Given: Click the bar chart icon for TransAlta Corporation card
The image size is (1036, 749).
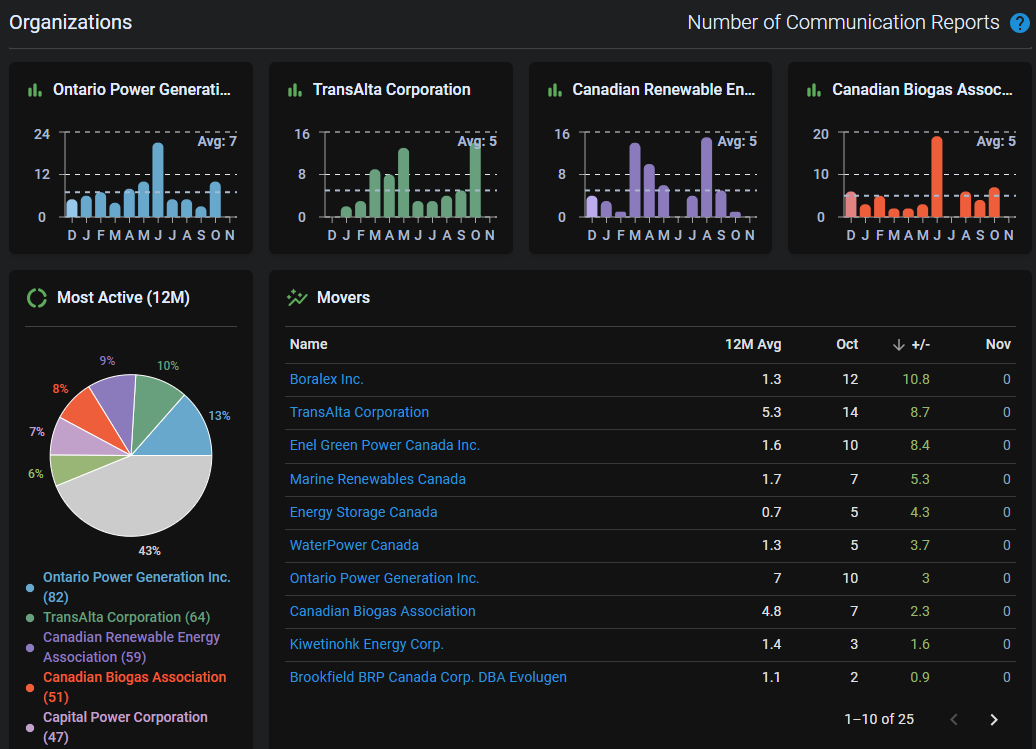Looking at the screenshot, I should [295, 90].
